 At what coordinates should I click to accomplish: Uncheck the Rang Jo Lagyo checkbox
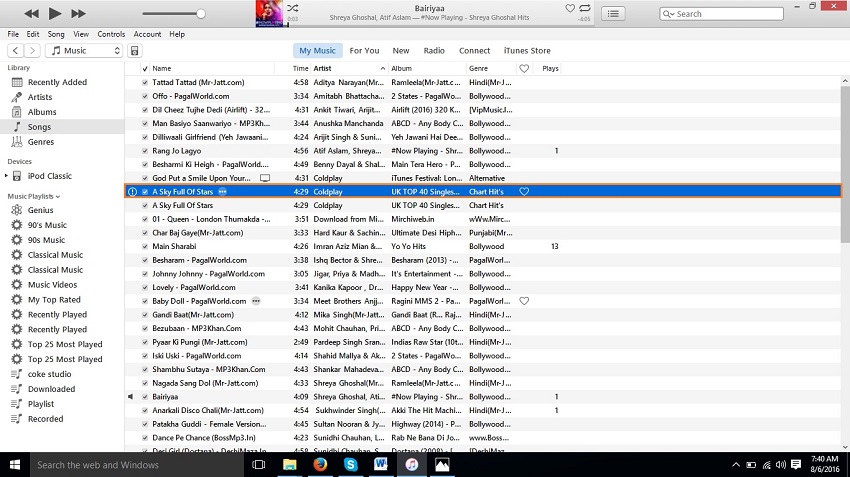pyautogui.click(x=145, y=150)
